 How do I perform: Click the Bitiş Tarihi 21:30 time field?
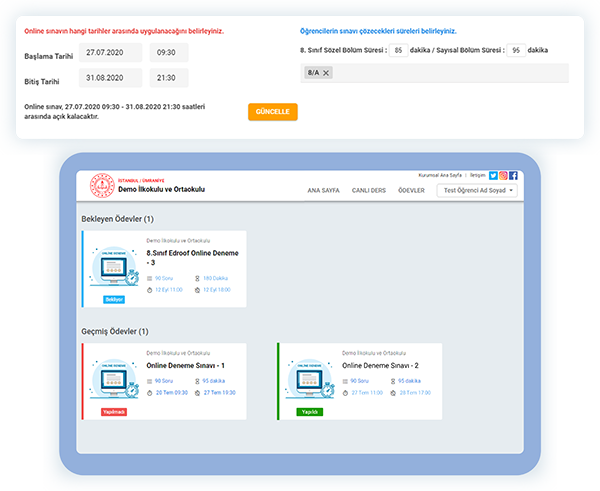(x=174, y=77)
